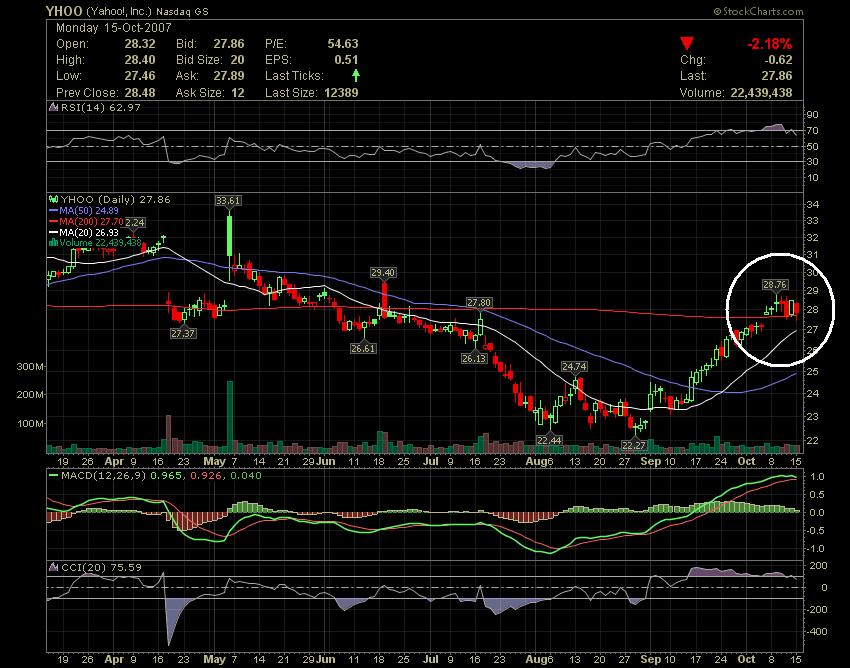The width and height of the screenshot is (850, 668).
Task: Click the green Last Ticks up arrow
Action: point(356,75)
